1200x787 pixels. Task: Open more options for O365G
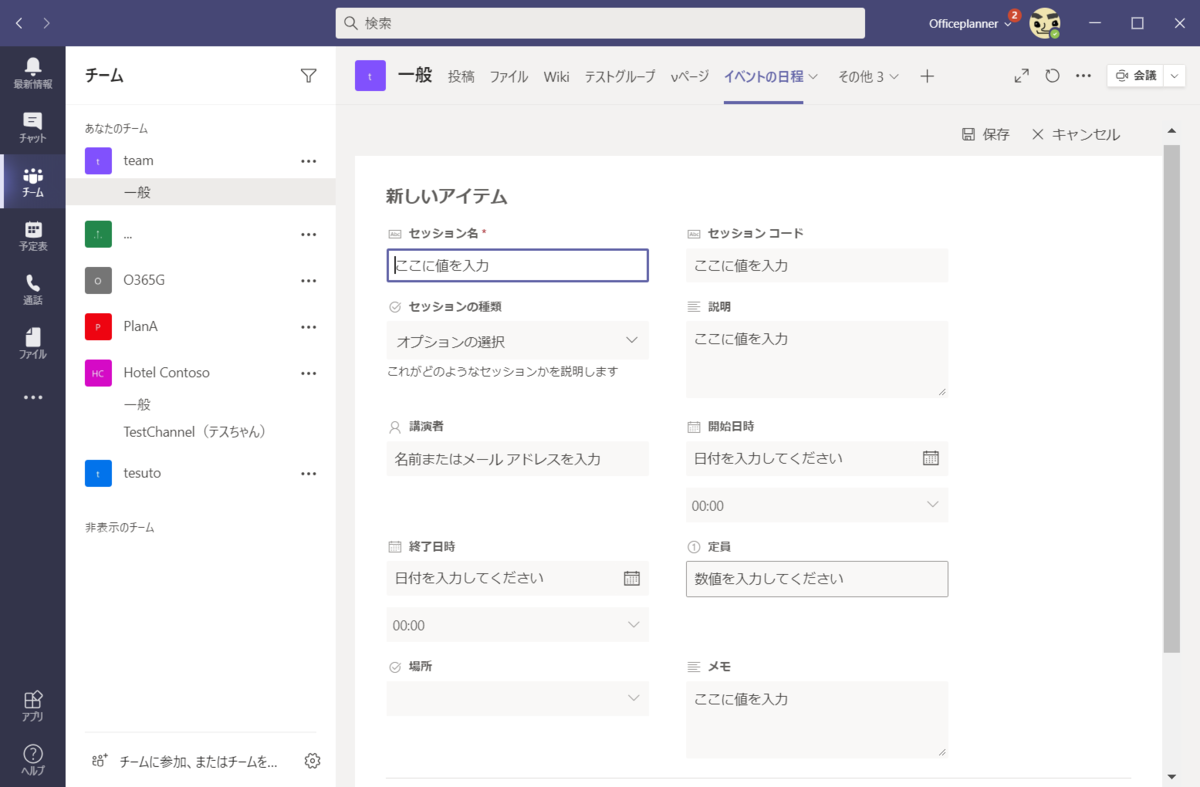coord(309,281)
